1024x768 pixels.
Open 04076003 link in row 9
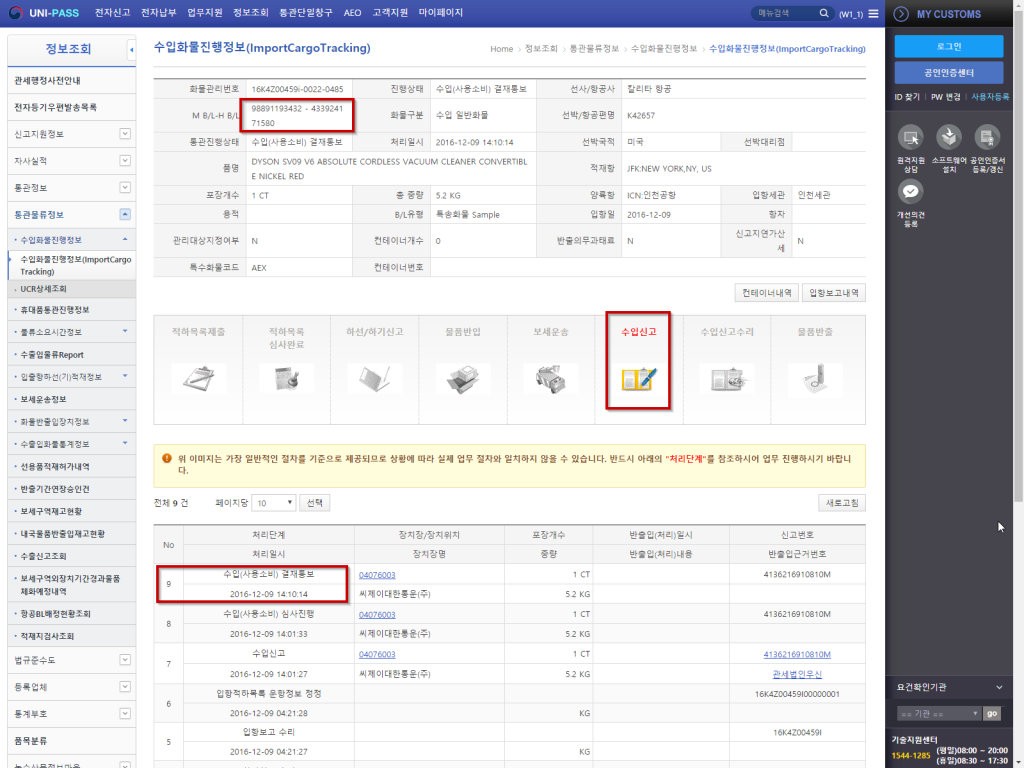377,575
